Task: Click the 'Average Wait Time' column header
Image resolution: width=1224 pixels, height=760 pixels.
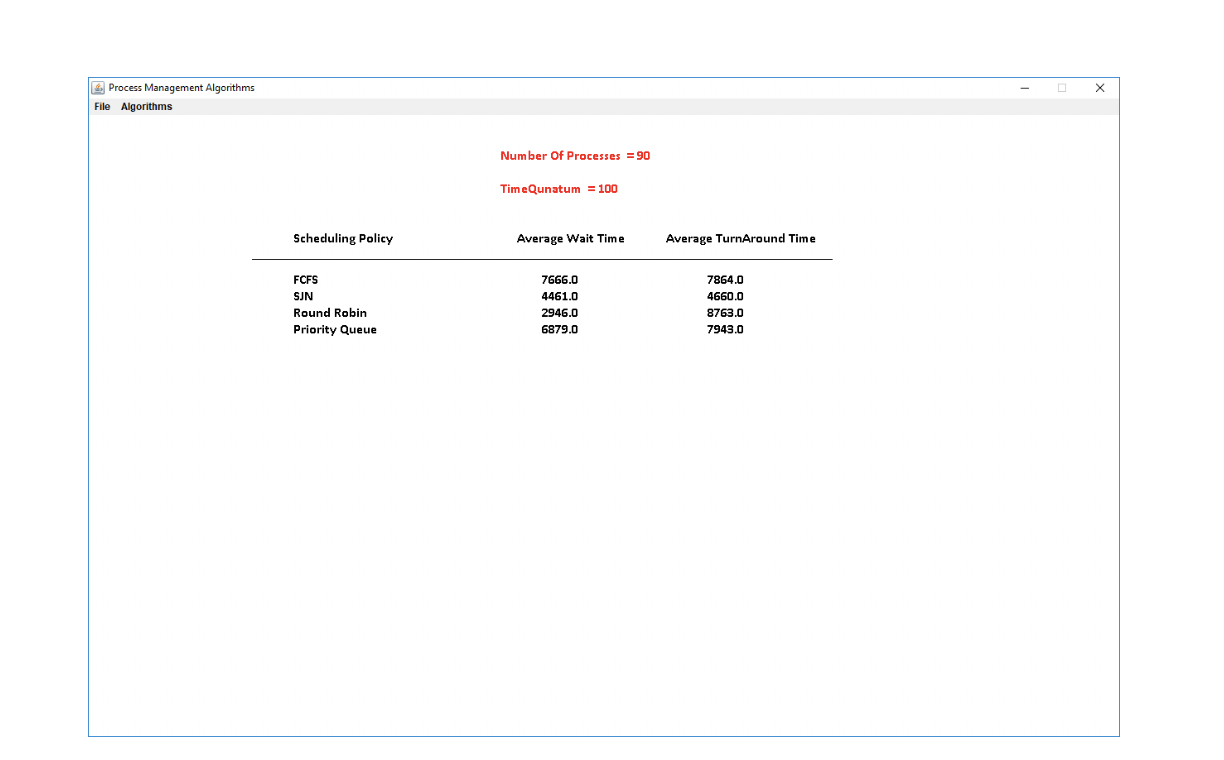Action: coord(570,239)
